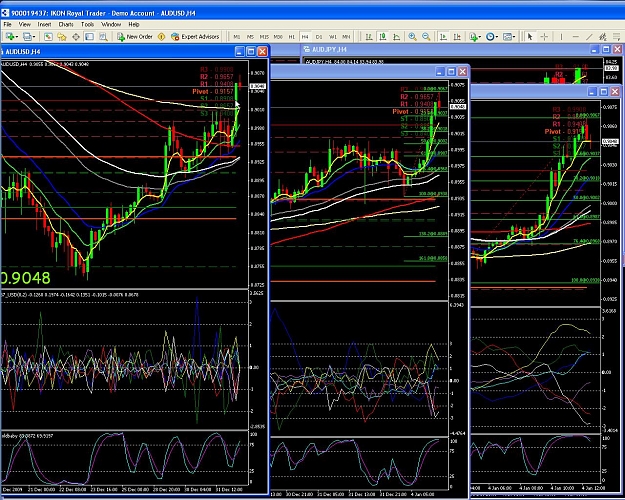The image size is (625, 500).
Task: Zoom out on the chart
Action: pos(426,37)
